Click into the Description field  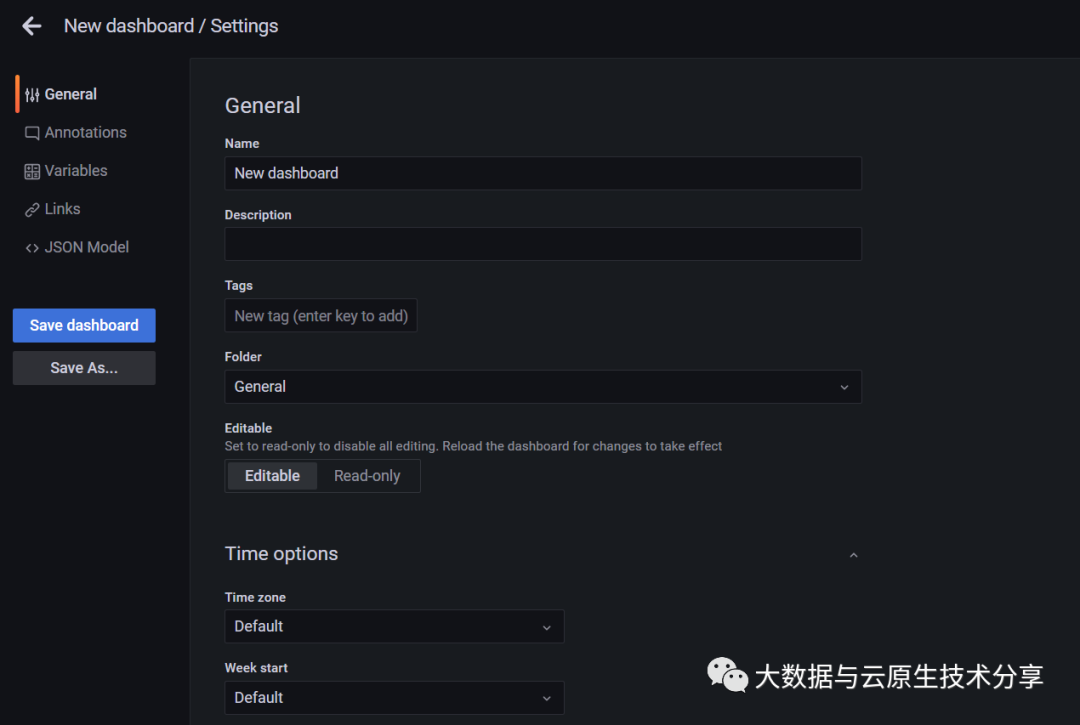[542, 244]
